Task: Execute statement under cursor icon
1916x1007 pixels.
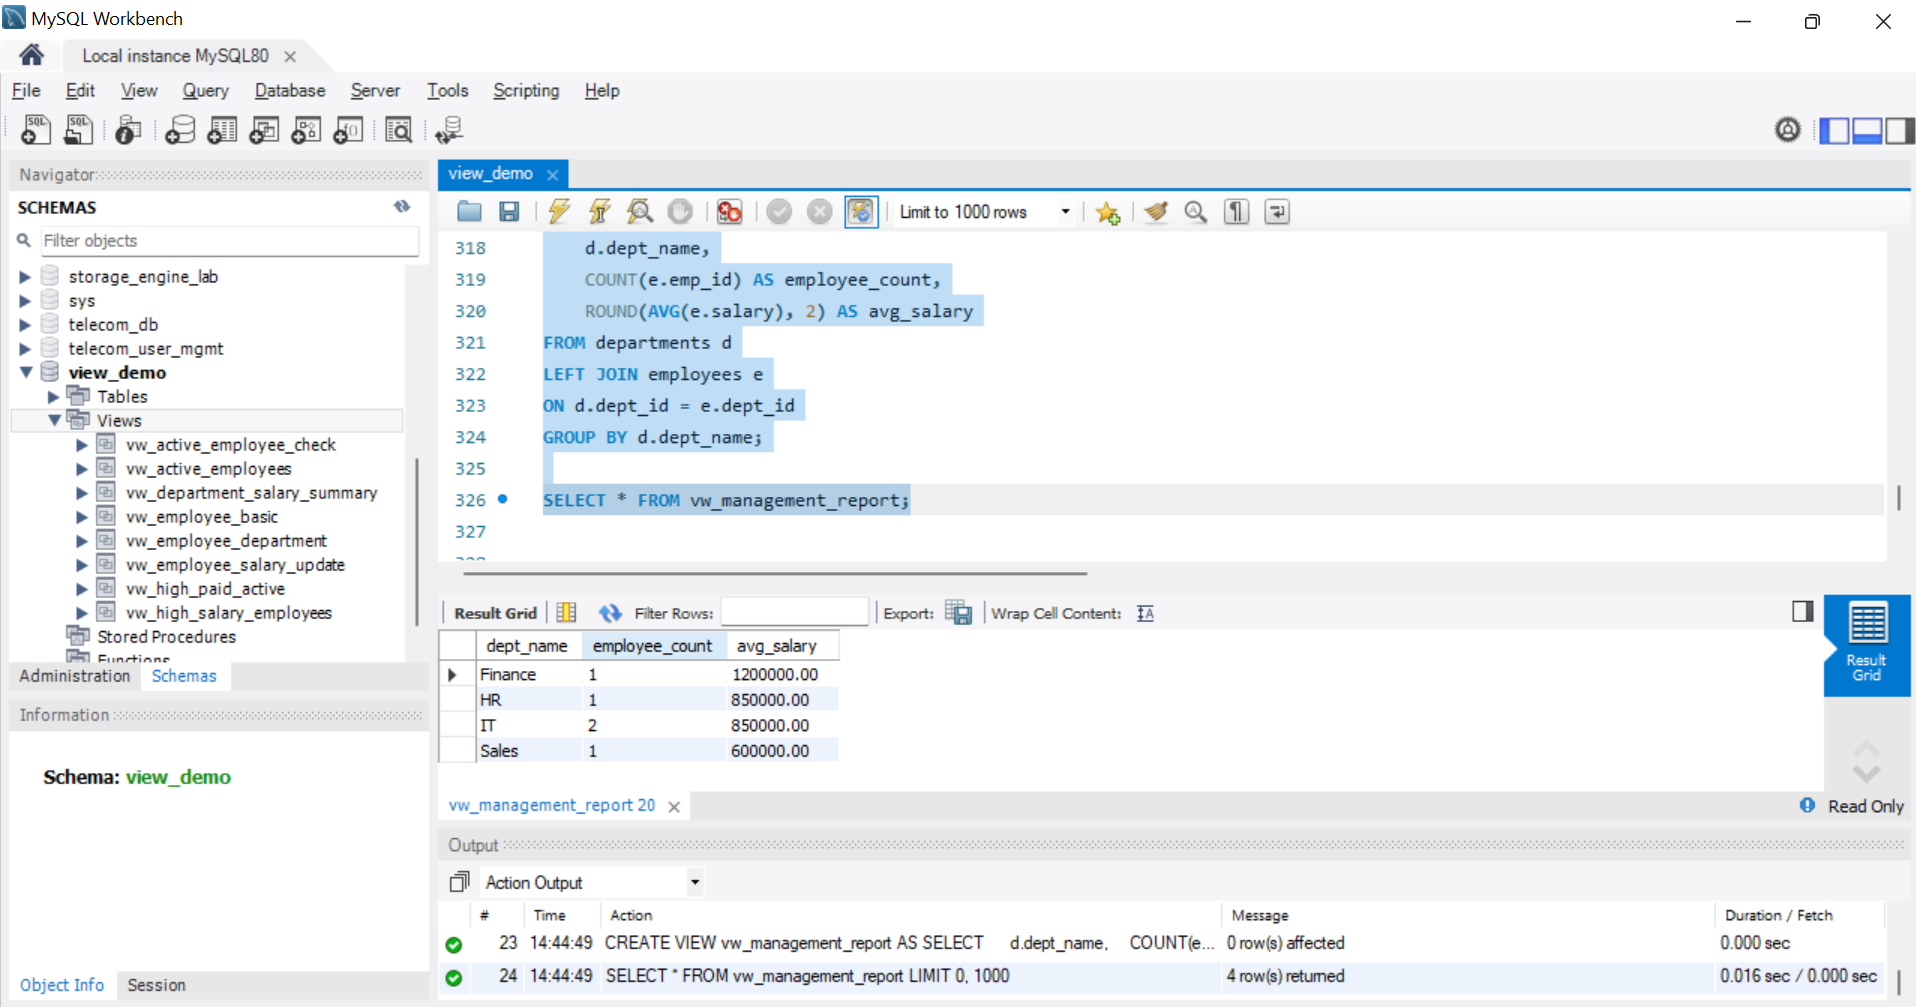Action: pyautogui.click(x=599, y=212)
